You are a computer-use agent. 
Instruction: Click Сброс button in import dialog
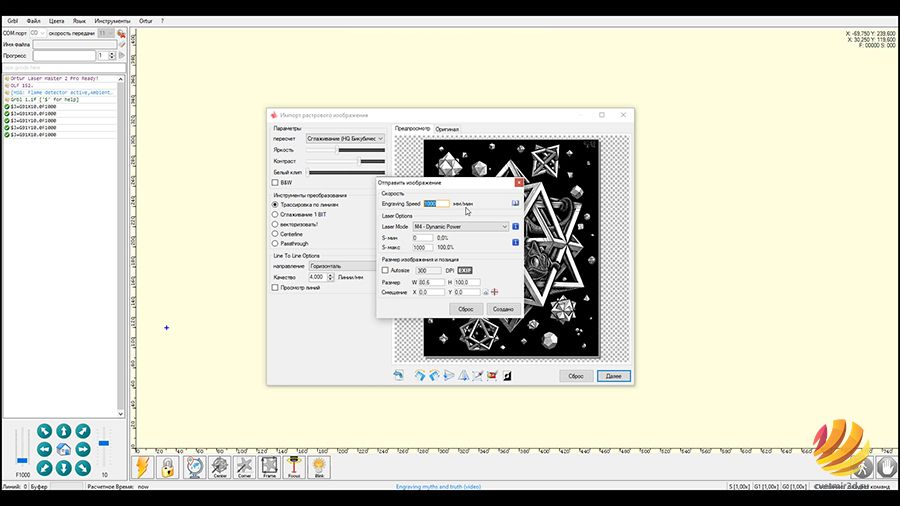tap(576, 376)
